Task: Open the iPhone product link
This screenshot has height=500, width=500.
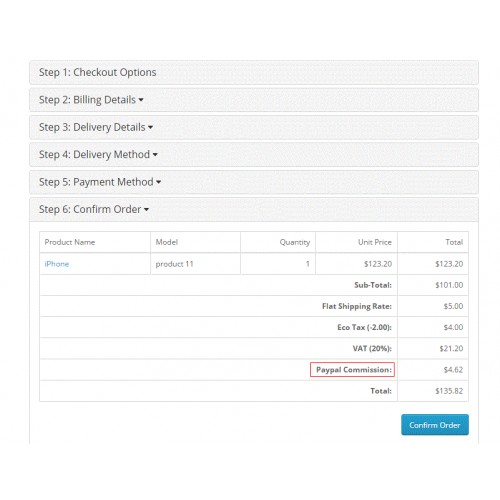Action: coord(57,264)
